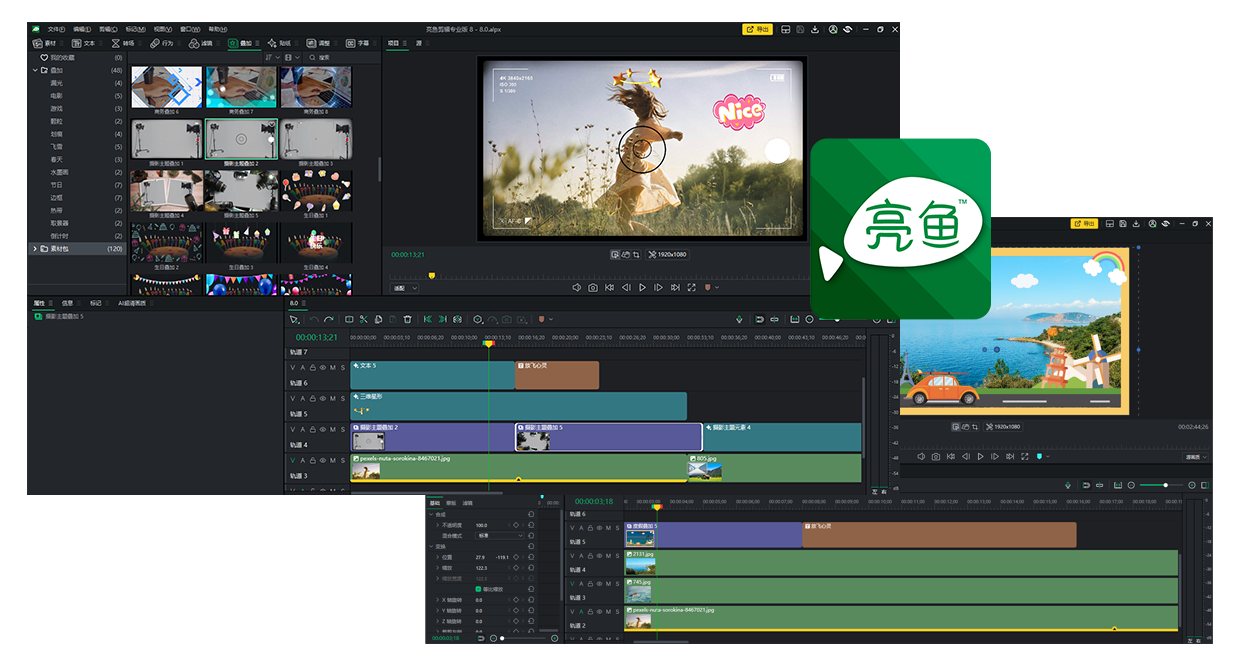Image resolution: width=1242 pixels, height=670 pixels.
Task: Expand the 素材包 folder in the category tree
Action: click(x=34, y=248)
